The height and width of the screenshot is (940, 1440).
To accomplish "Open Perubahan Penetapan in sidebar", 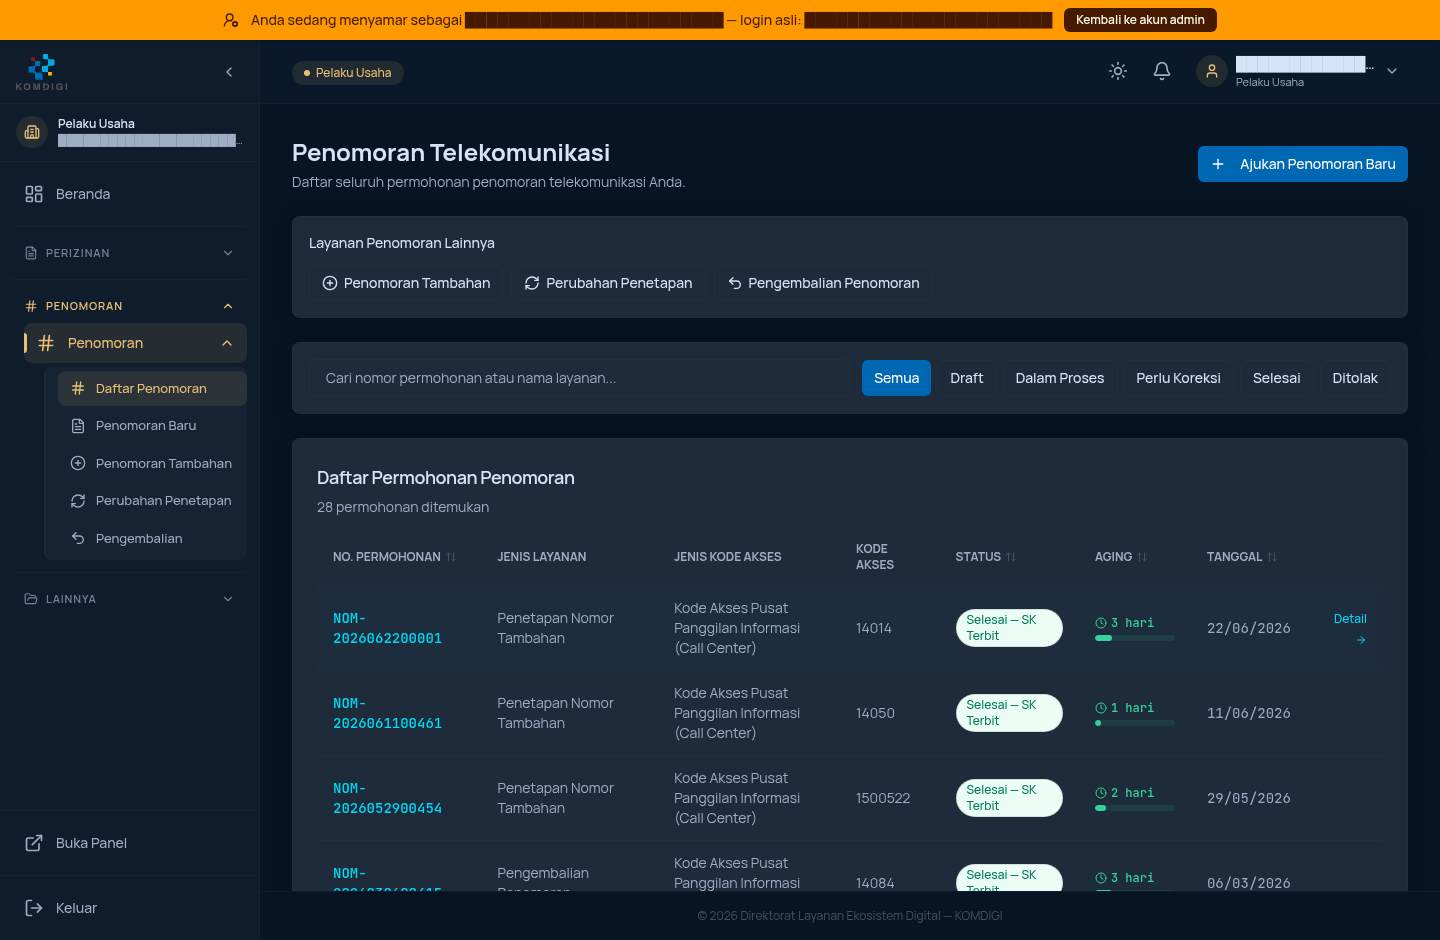I will tap(152, 501).
